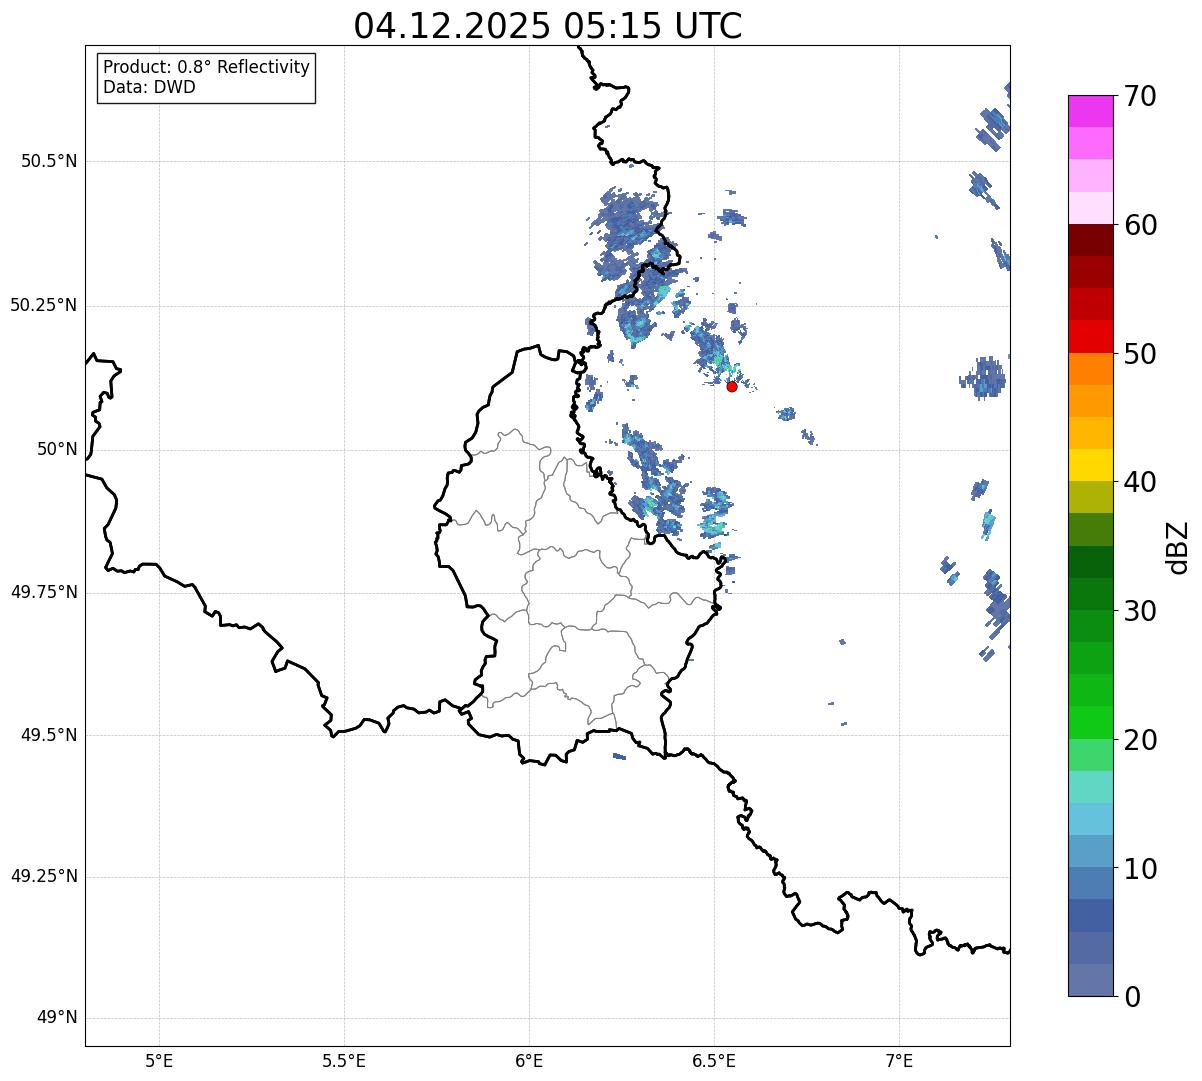Pick the magenta swatch at top of colorbar
Viewport: 1202px width, 1081px height.
click(x=1091, y=111)
